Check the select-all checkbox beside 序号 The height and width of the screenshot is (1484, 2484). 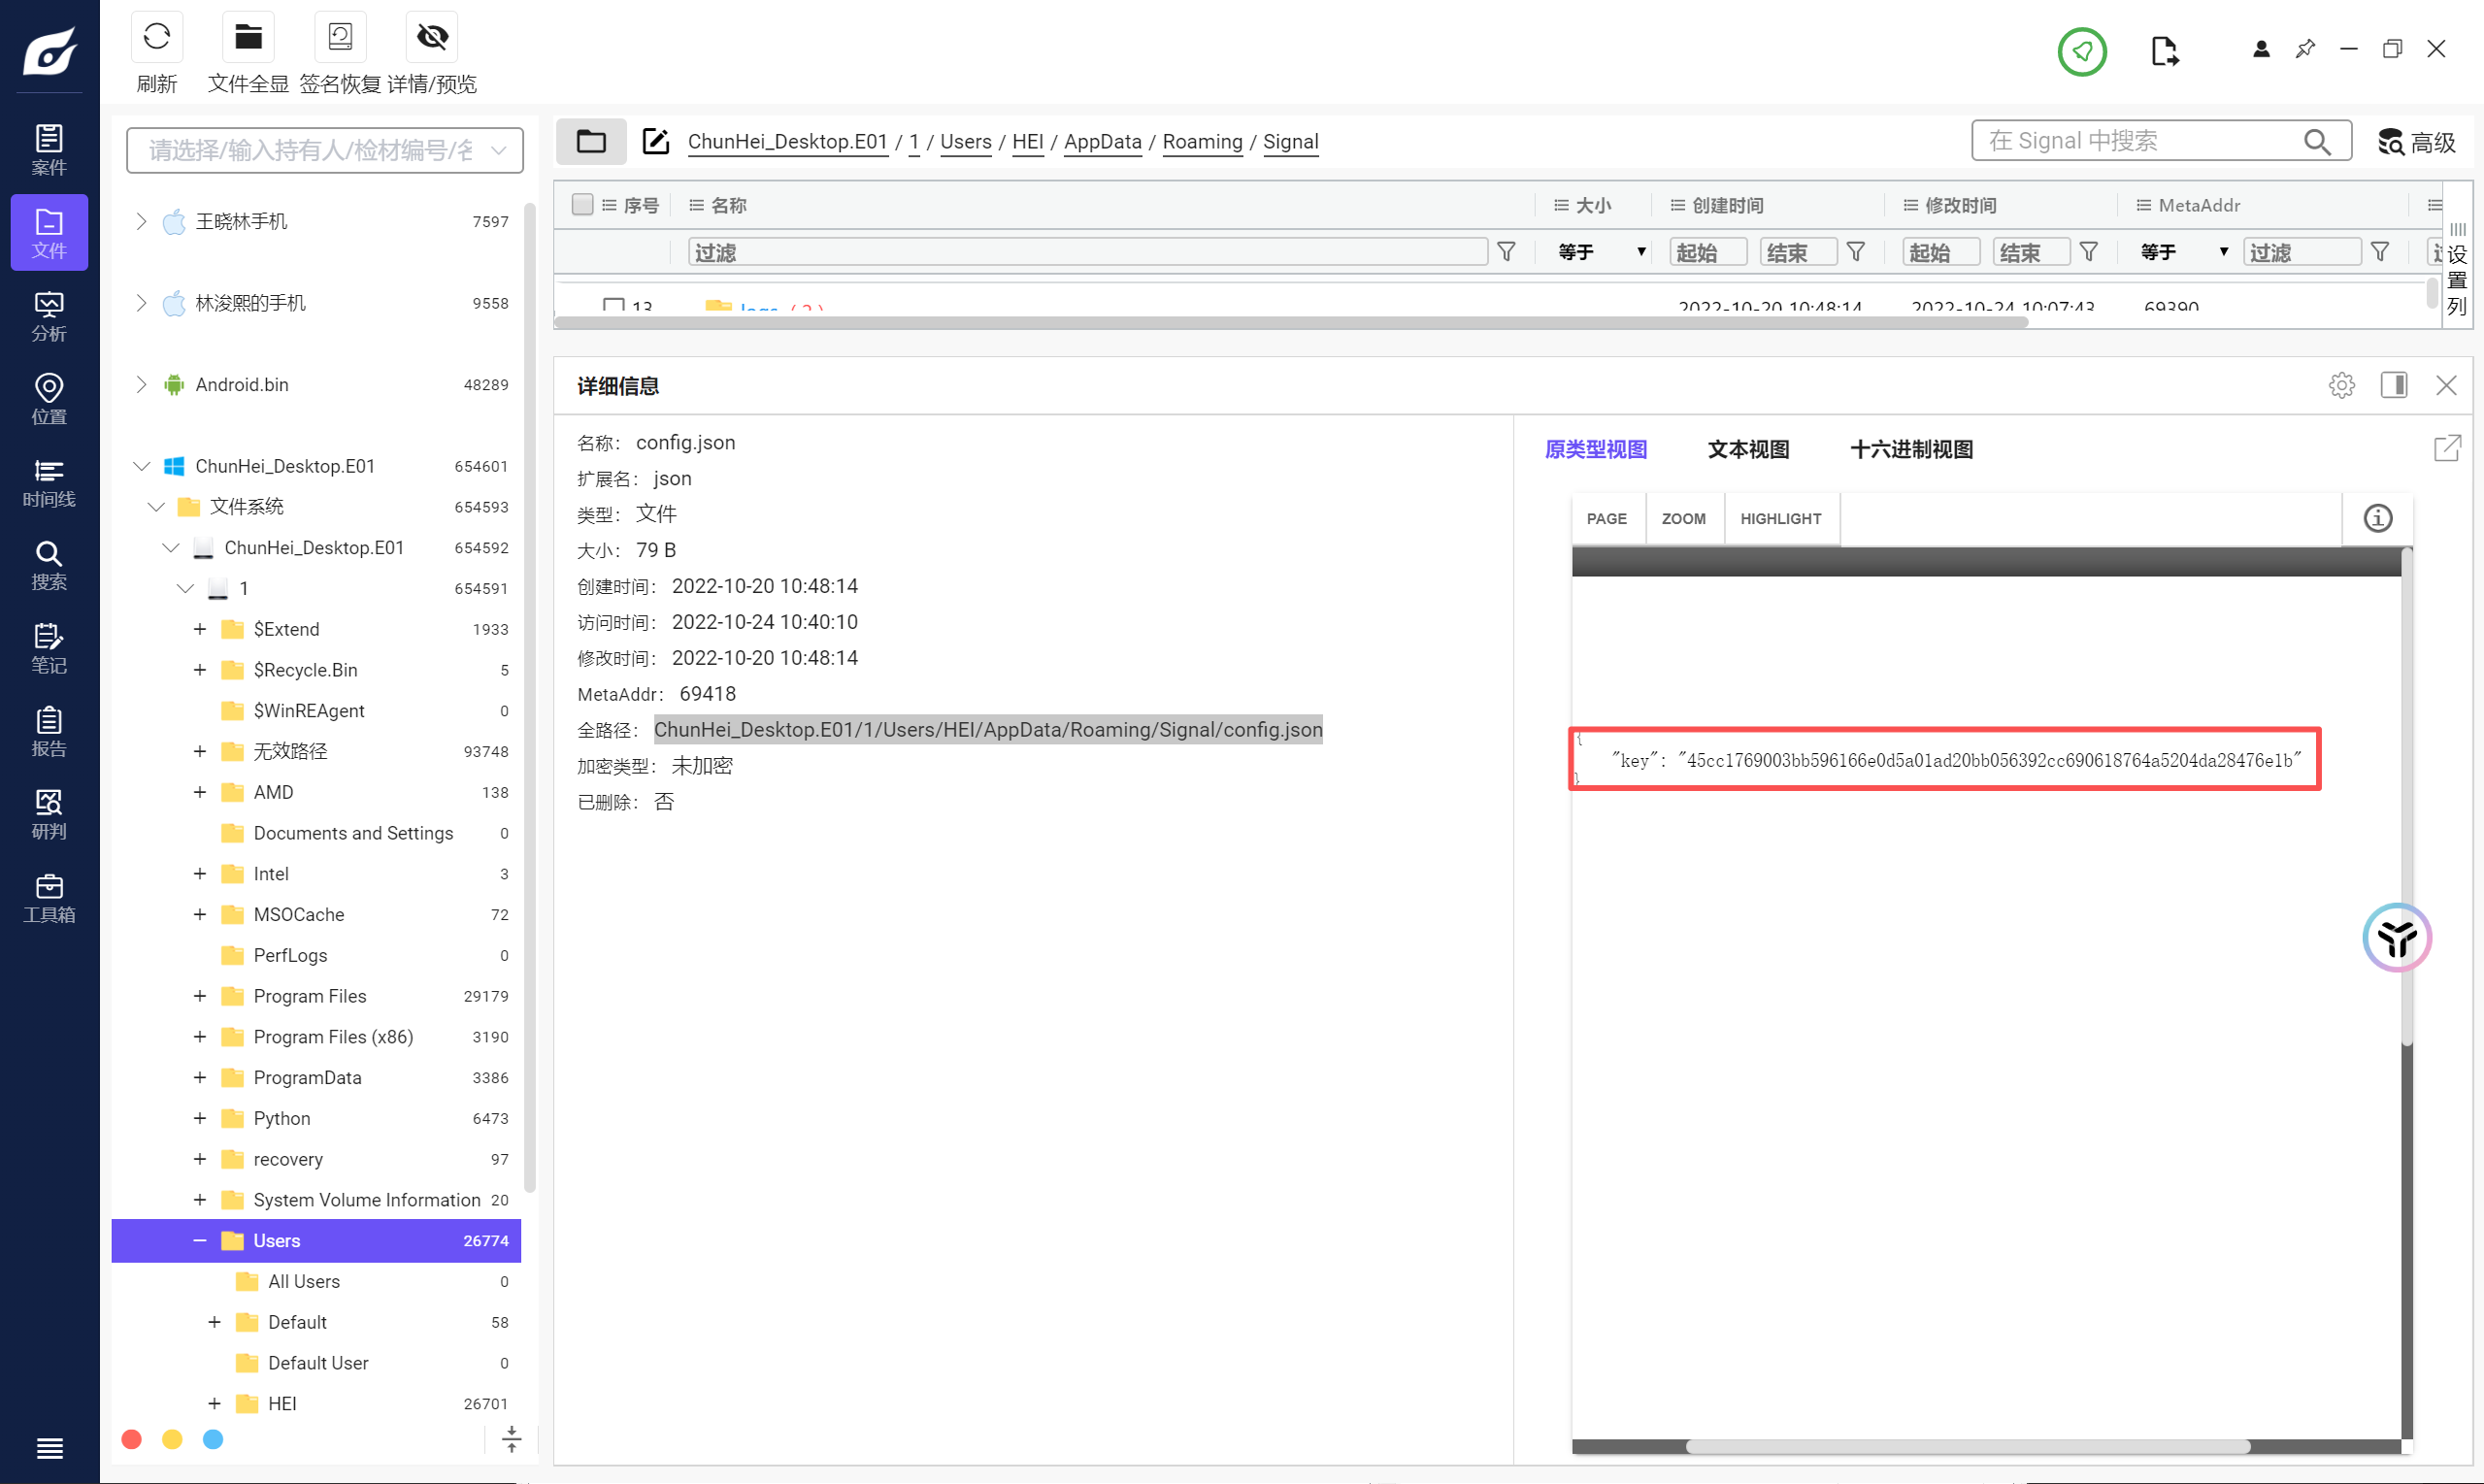click(x=582, y=205)
